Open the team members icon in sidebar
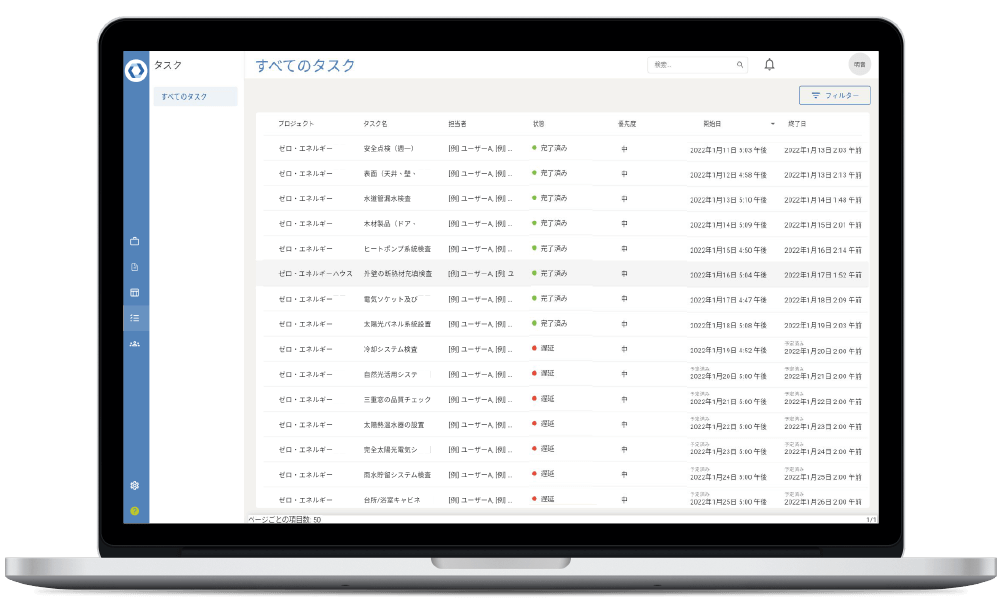1001x603 pixels. [x=135, y=344]
